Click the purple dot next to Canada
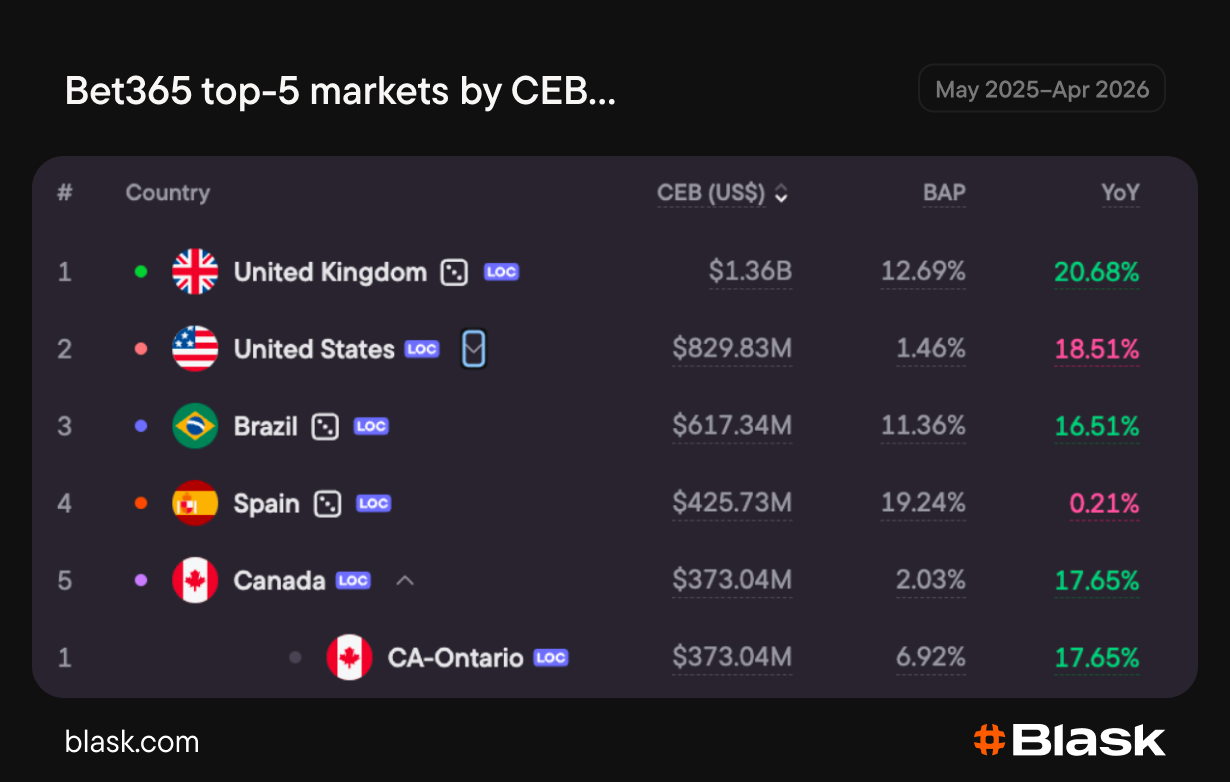The height and width of the screenshot is (782, 1230). pyautogui.click(x=141, y=580)
